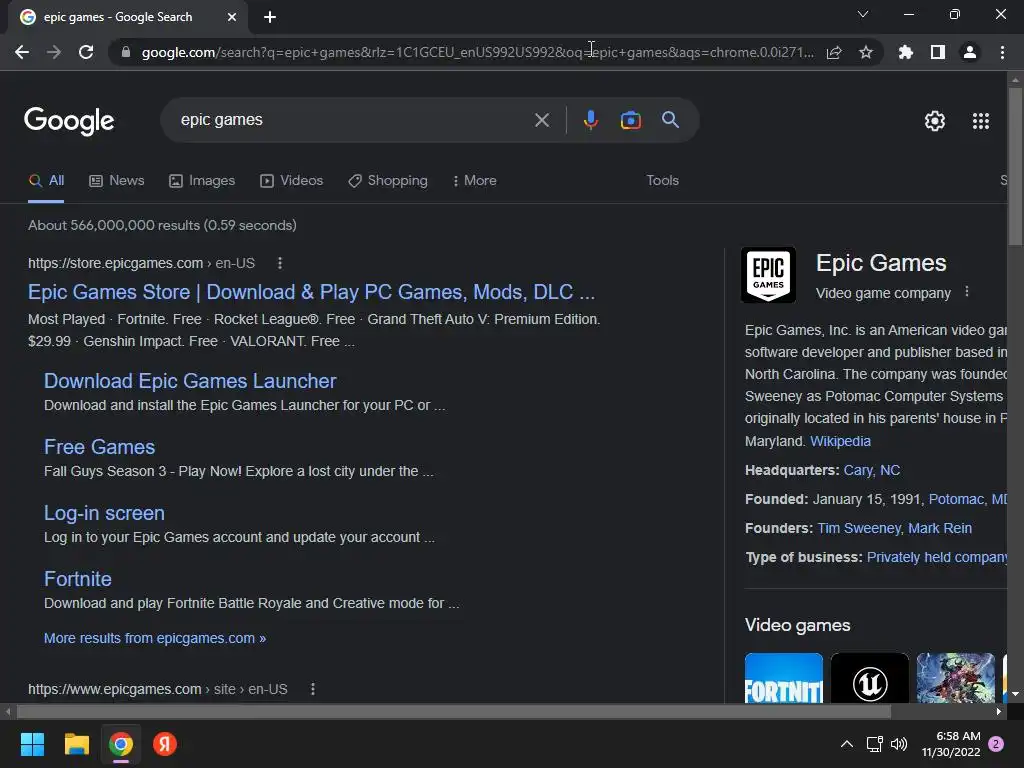This screenshot has width=1024, height=768.
Task: Click 'More results from epicgames.com'
Action: click(x=155, y=638)
